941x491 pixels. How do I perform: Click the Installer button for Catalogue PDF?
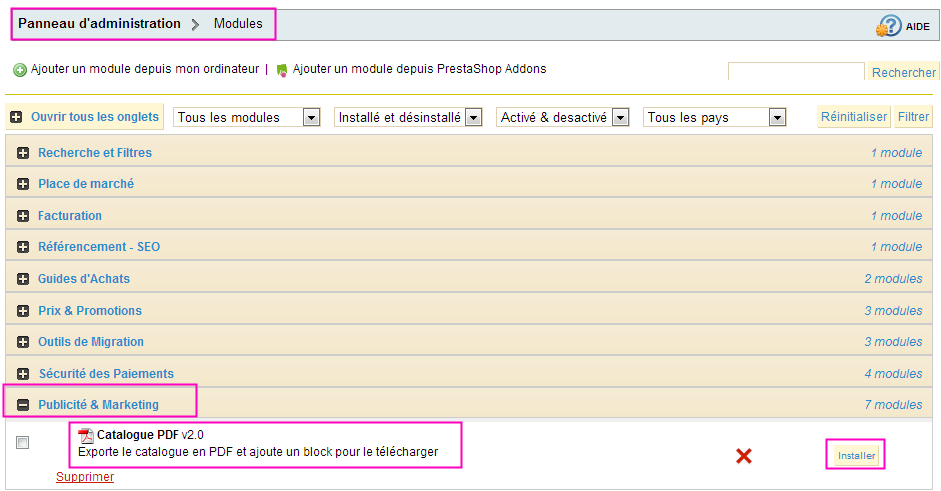(x=856, y=456)
